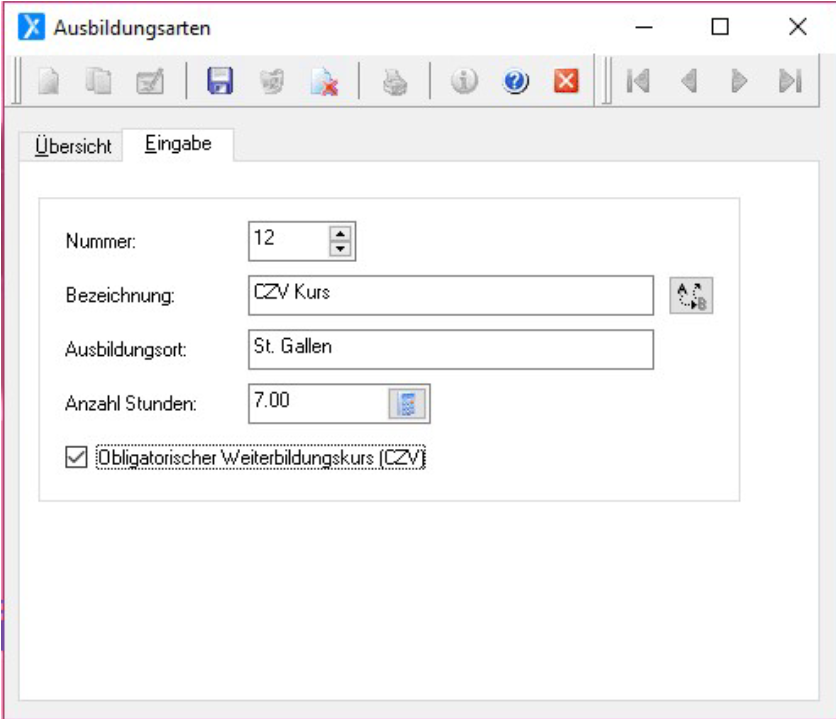Open the translation button next to Bezeichnung

tap(691, 296)
